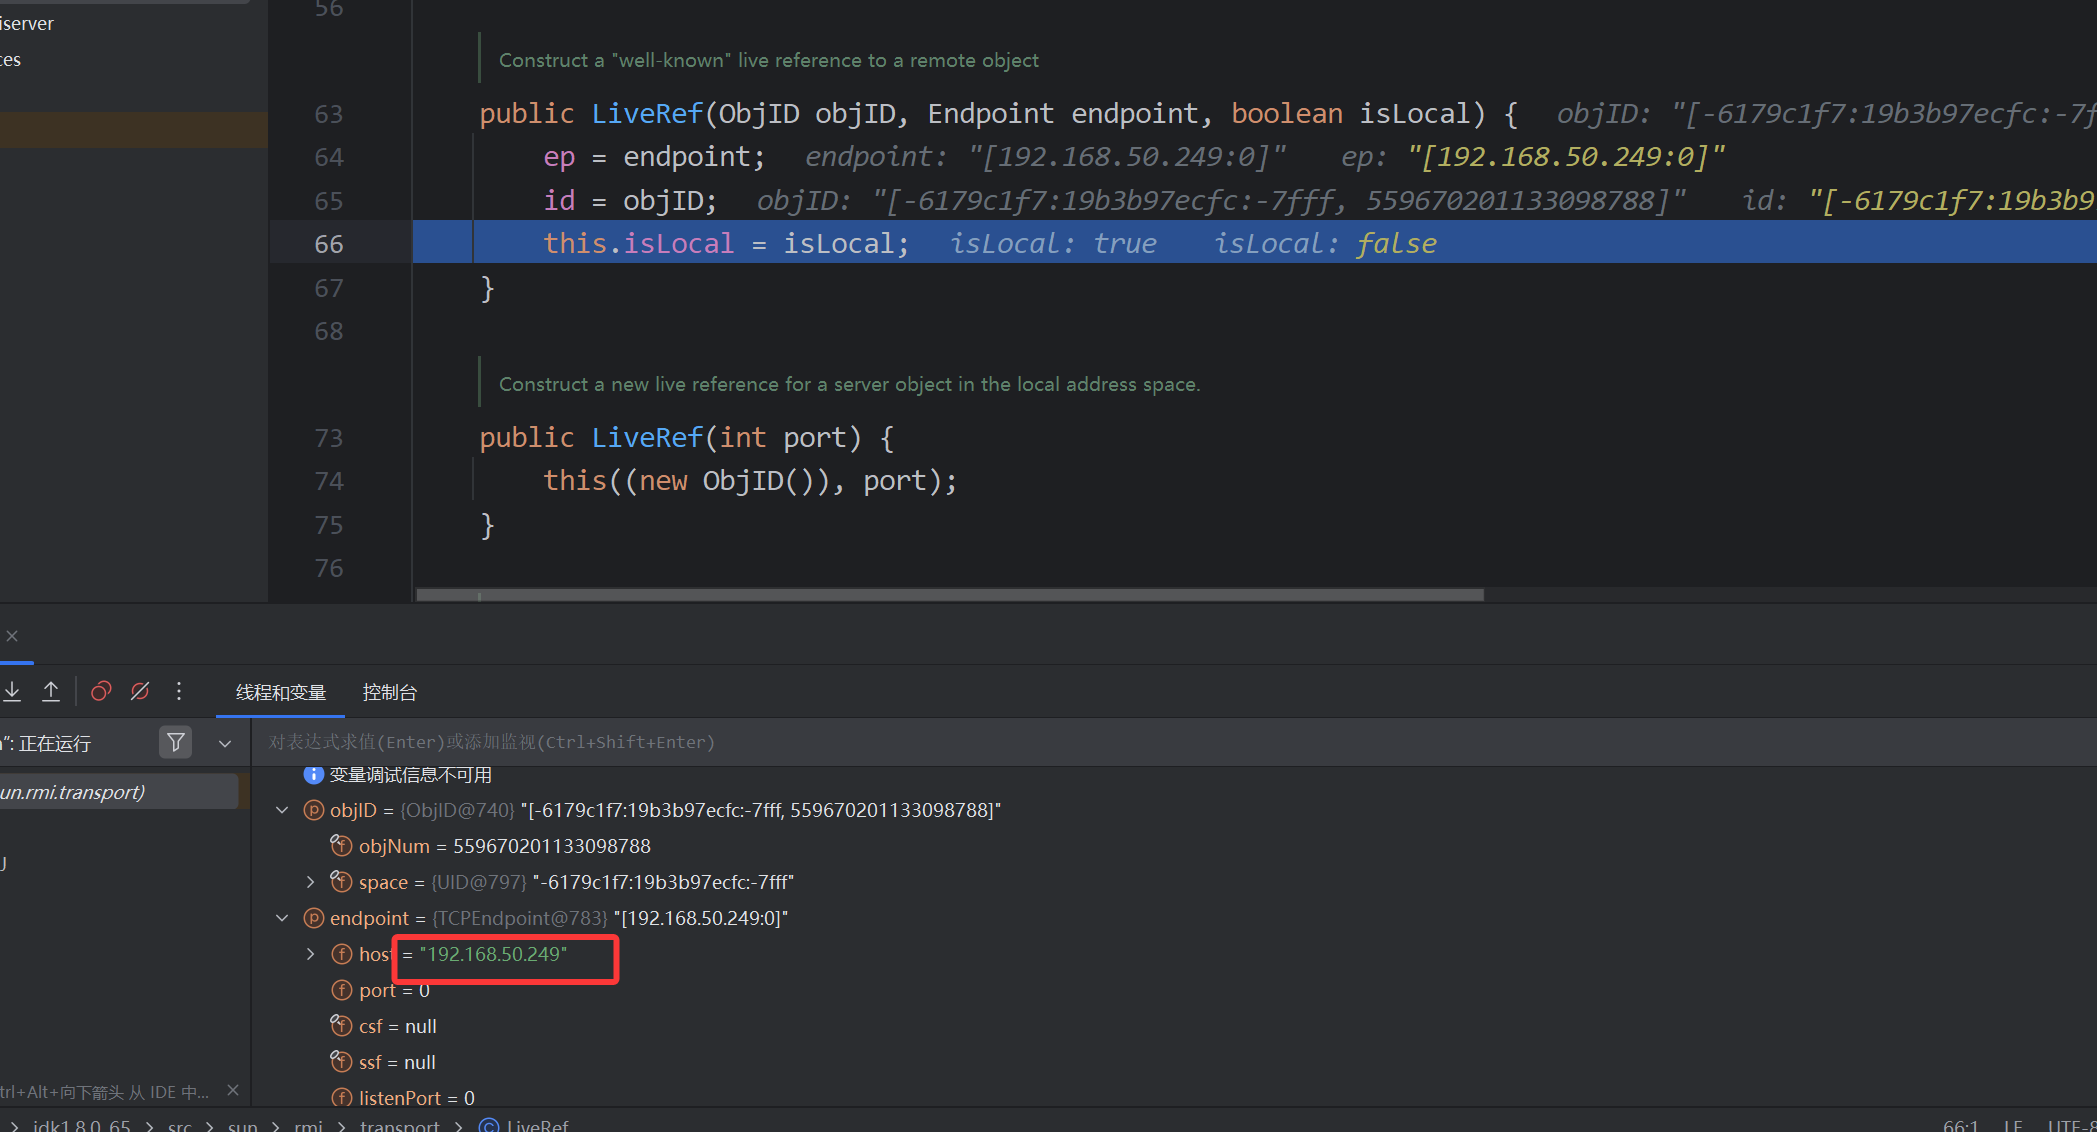Expand the space UID variable node

click(x=311, y=882)
